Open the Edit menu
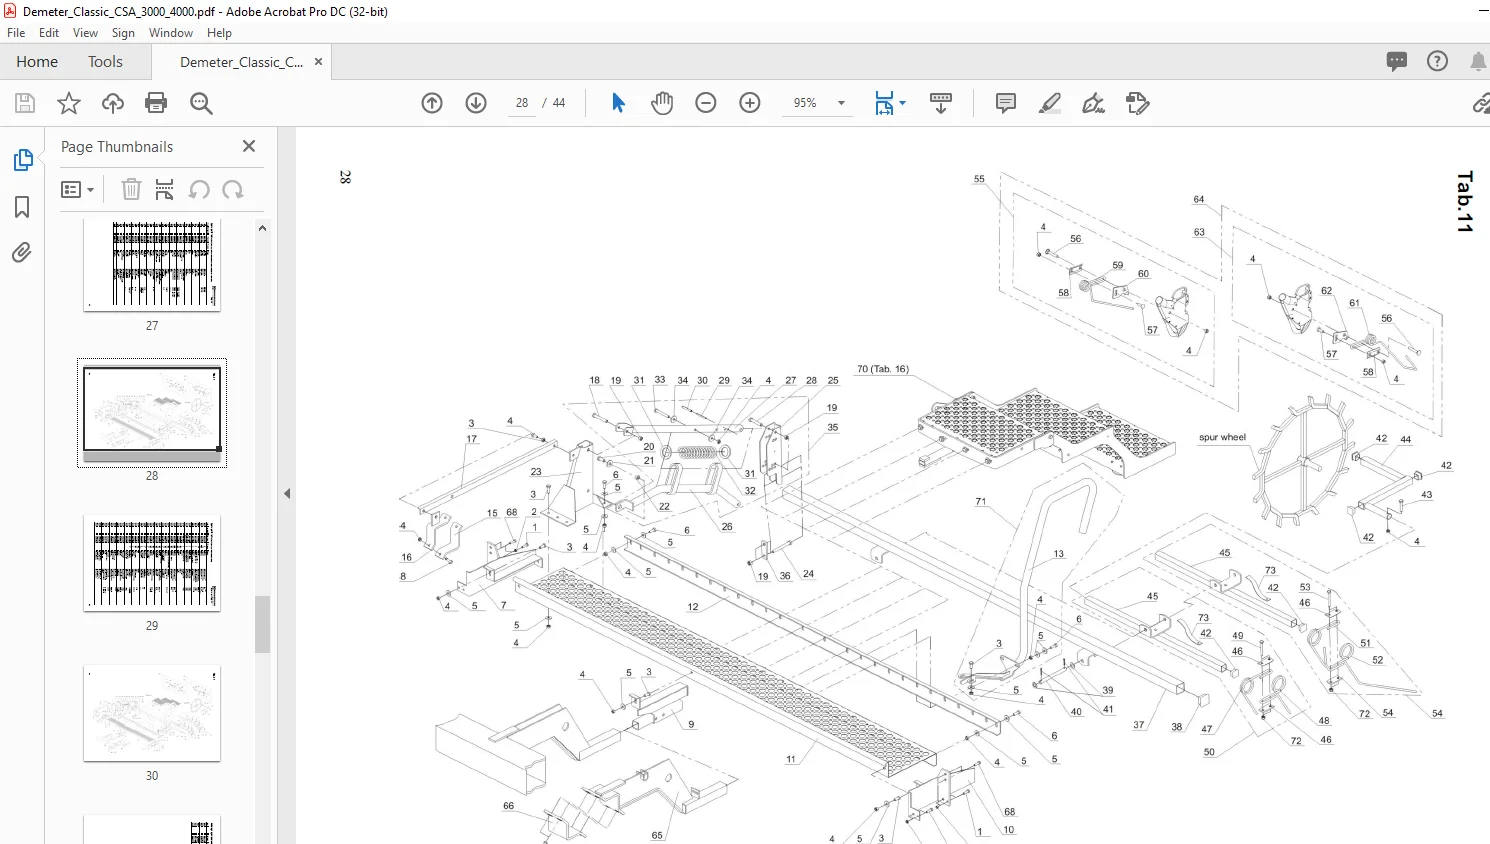The height and width of the screenshot is (844, 1490). (x=49, y=33)
